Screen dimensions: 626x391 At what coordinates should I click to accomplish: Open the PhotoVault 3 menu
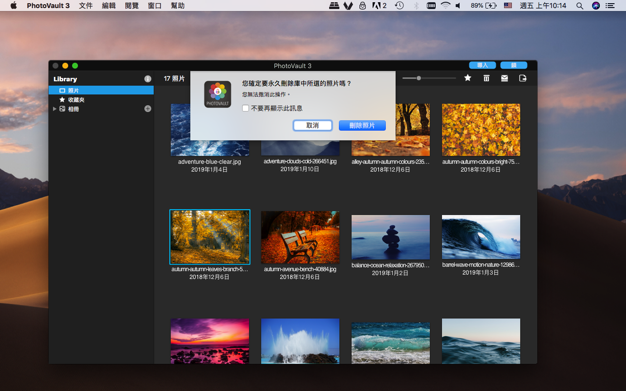coord(48,6)
